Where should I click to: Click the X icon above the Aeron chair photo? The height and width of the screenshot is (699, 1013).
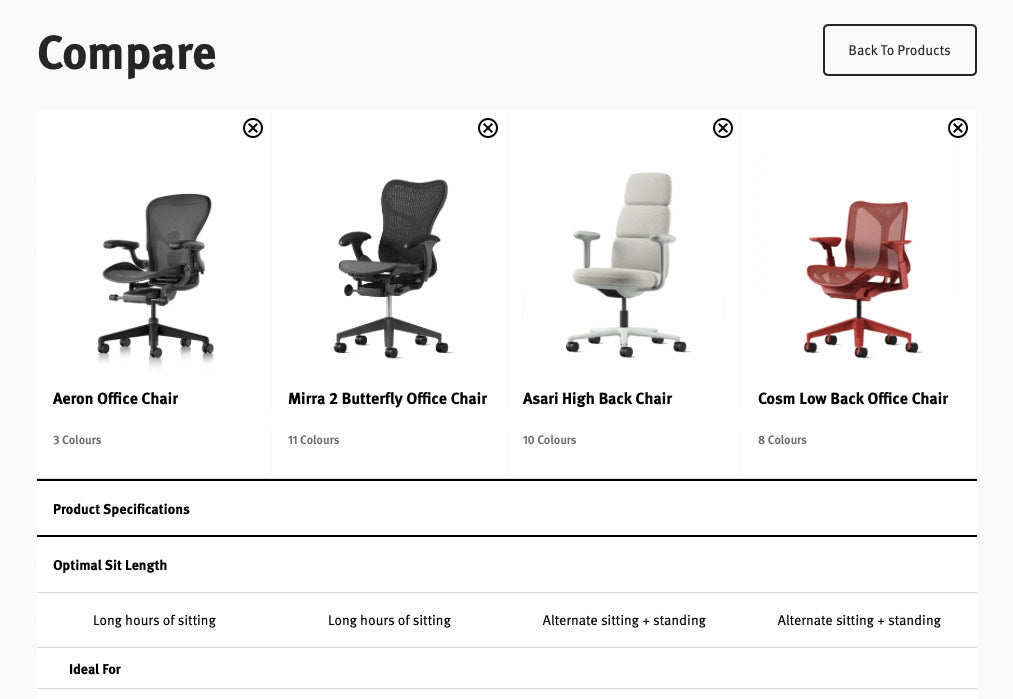tap(252, 128)
